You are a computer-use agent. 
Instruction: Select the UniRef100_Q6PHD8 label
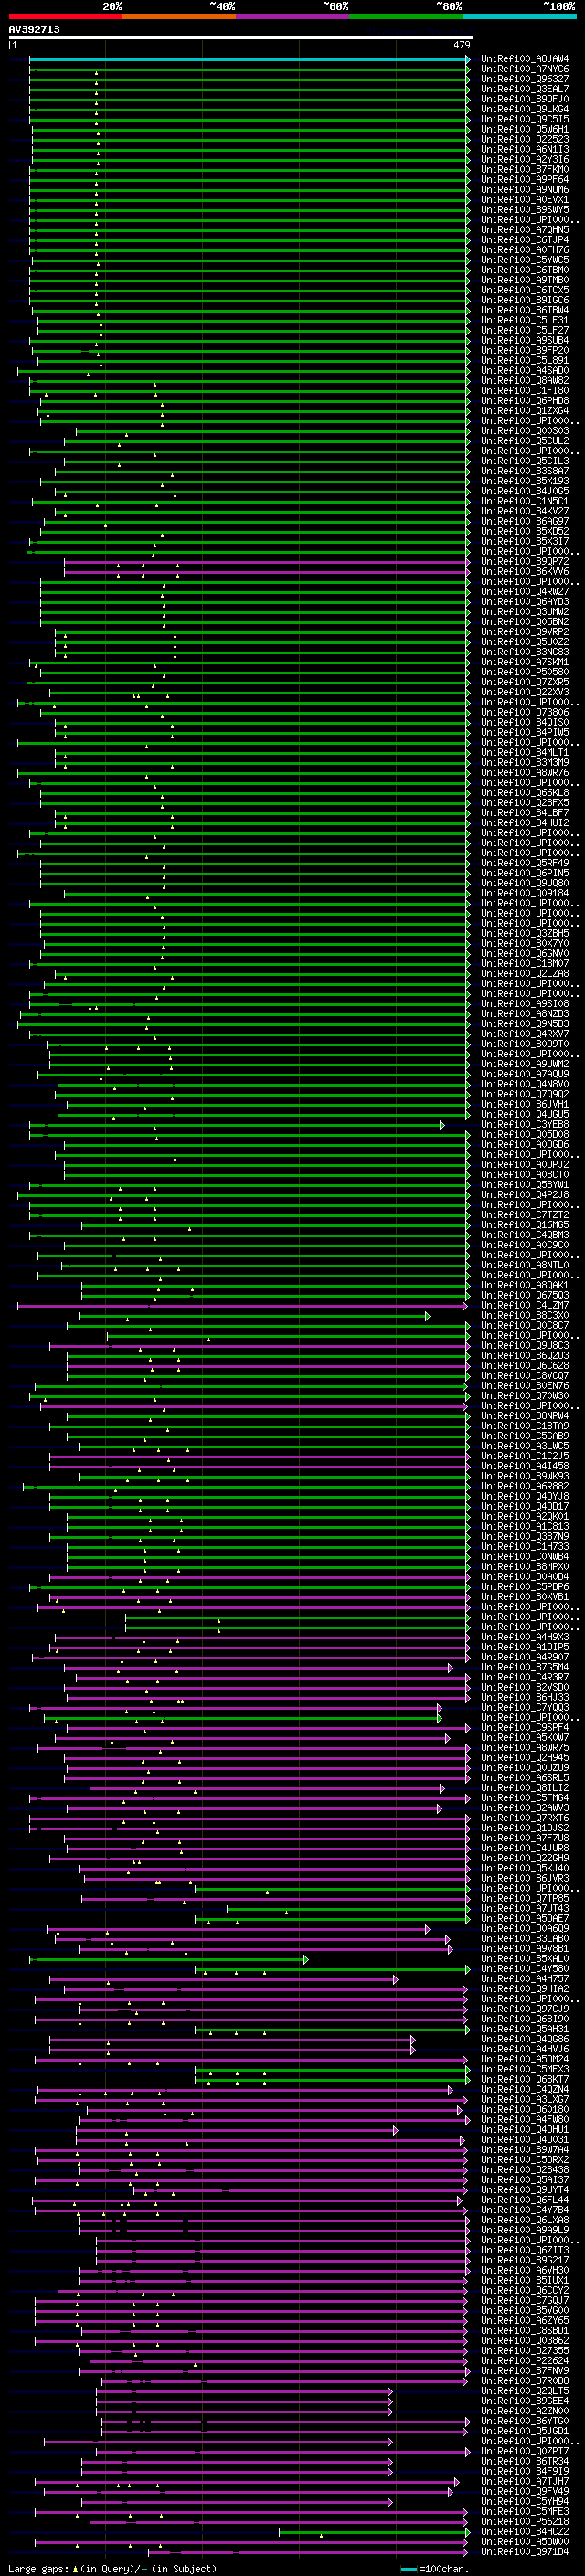(525, 401)
